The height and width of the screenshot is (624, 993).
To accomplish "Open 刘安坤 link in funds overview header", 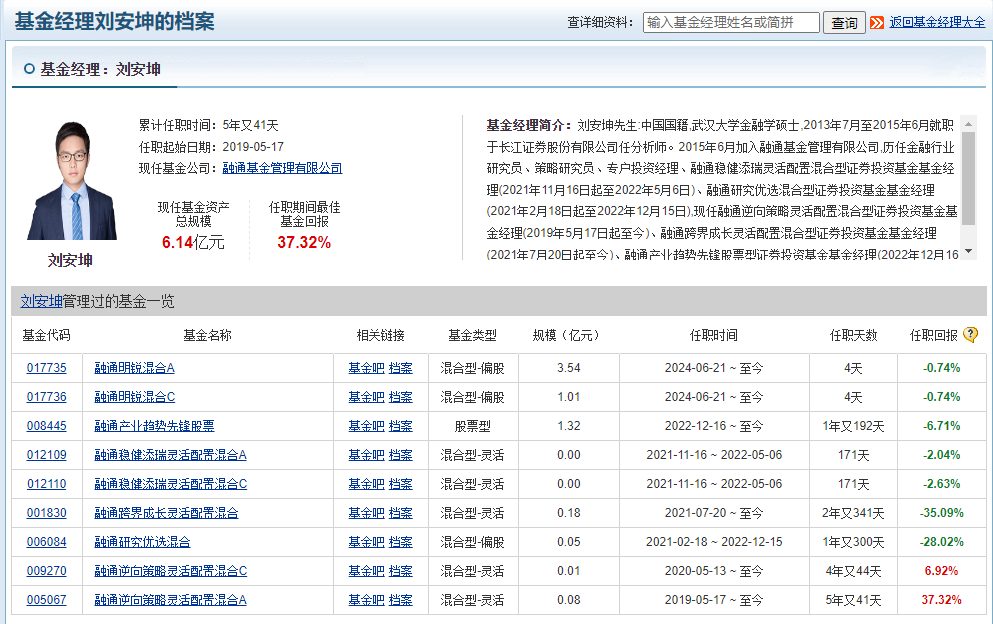I will point(41,302).
